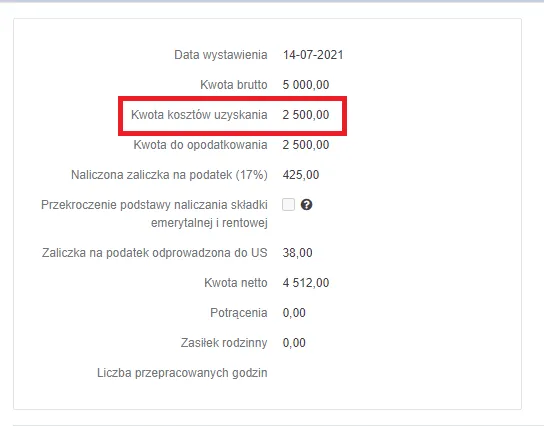Click the Kwota do opodatkowania label

201,145
